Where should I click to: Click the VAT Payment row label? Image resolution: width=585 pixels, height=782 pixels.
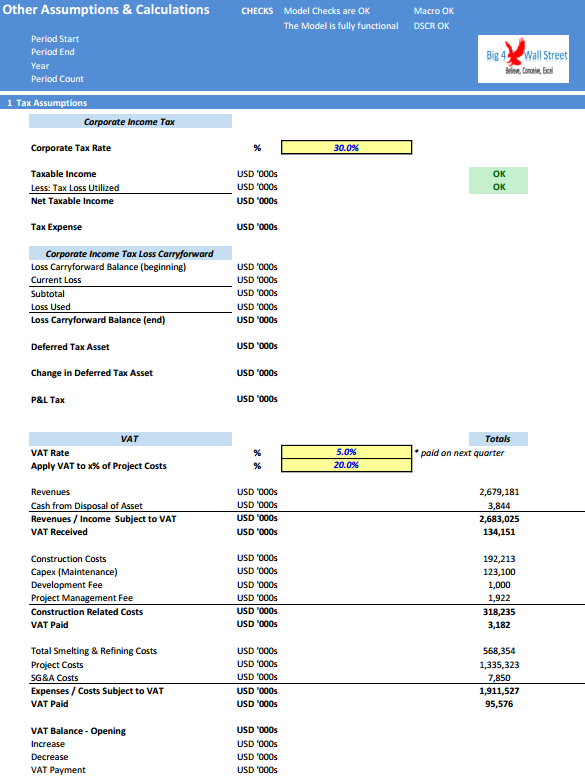[x=58, y=770]
